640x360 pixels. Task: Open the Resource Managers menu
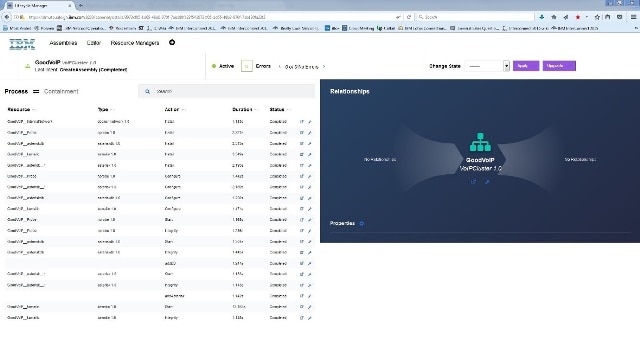(x=135, y=43)
